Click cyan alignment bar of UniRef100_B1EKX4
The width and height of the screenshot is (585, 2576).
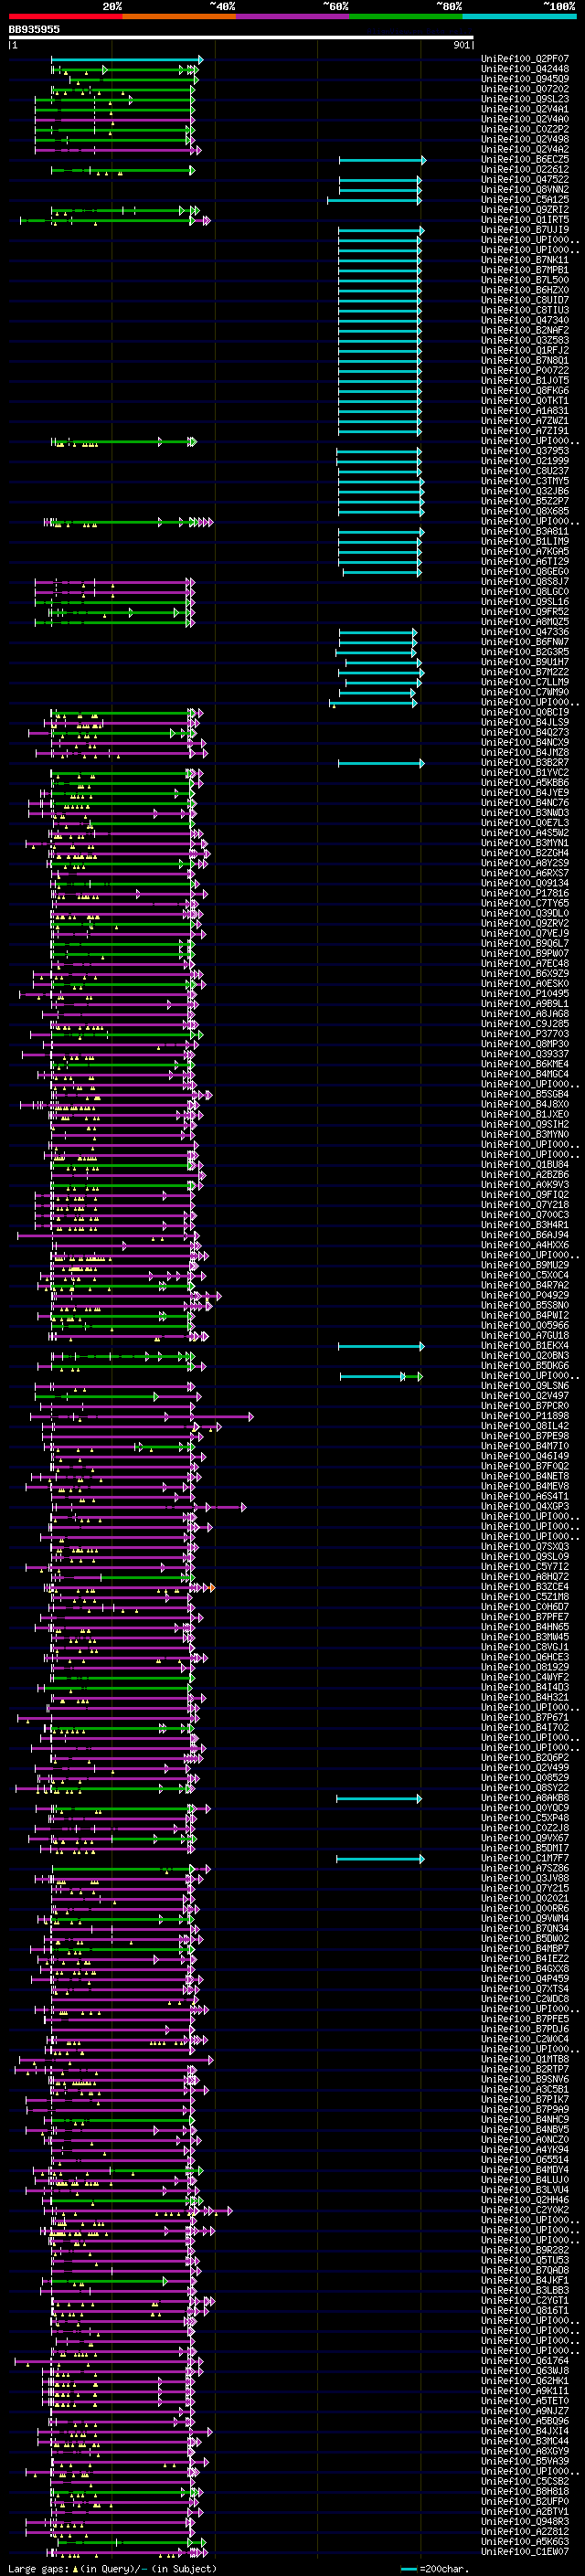381,1347
